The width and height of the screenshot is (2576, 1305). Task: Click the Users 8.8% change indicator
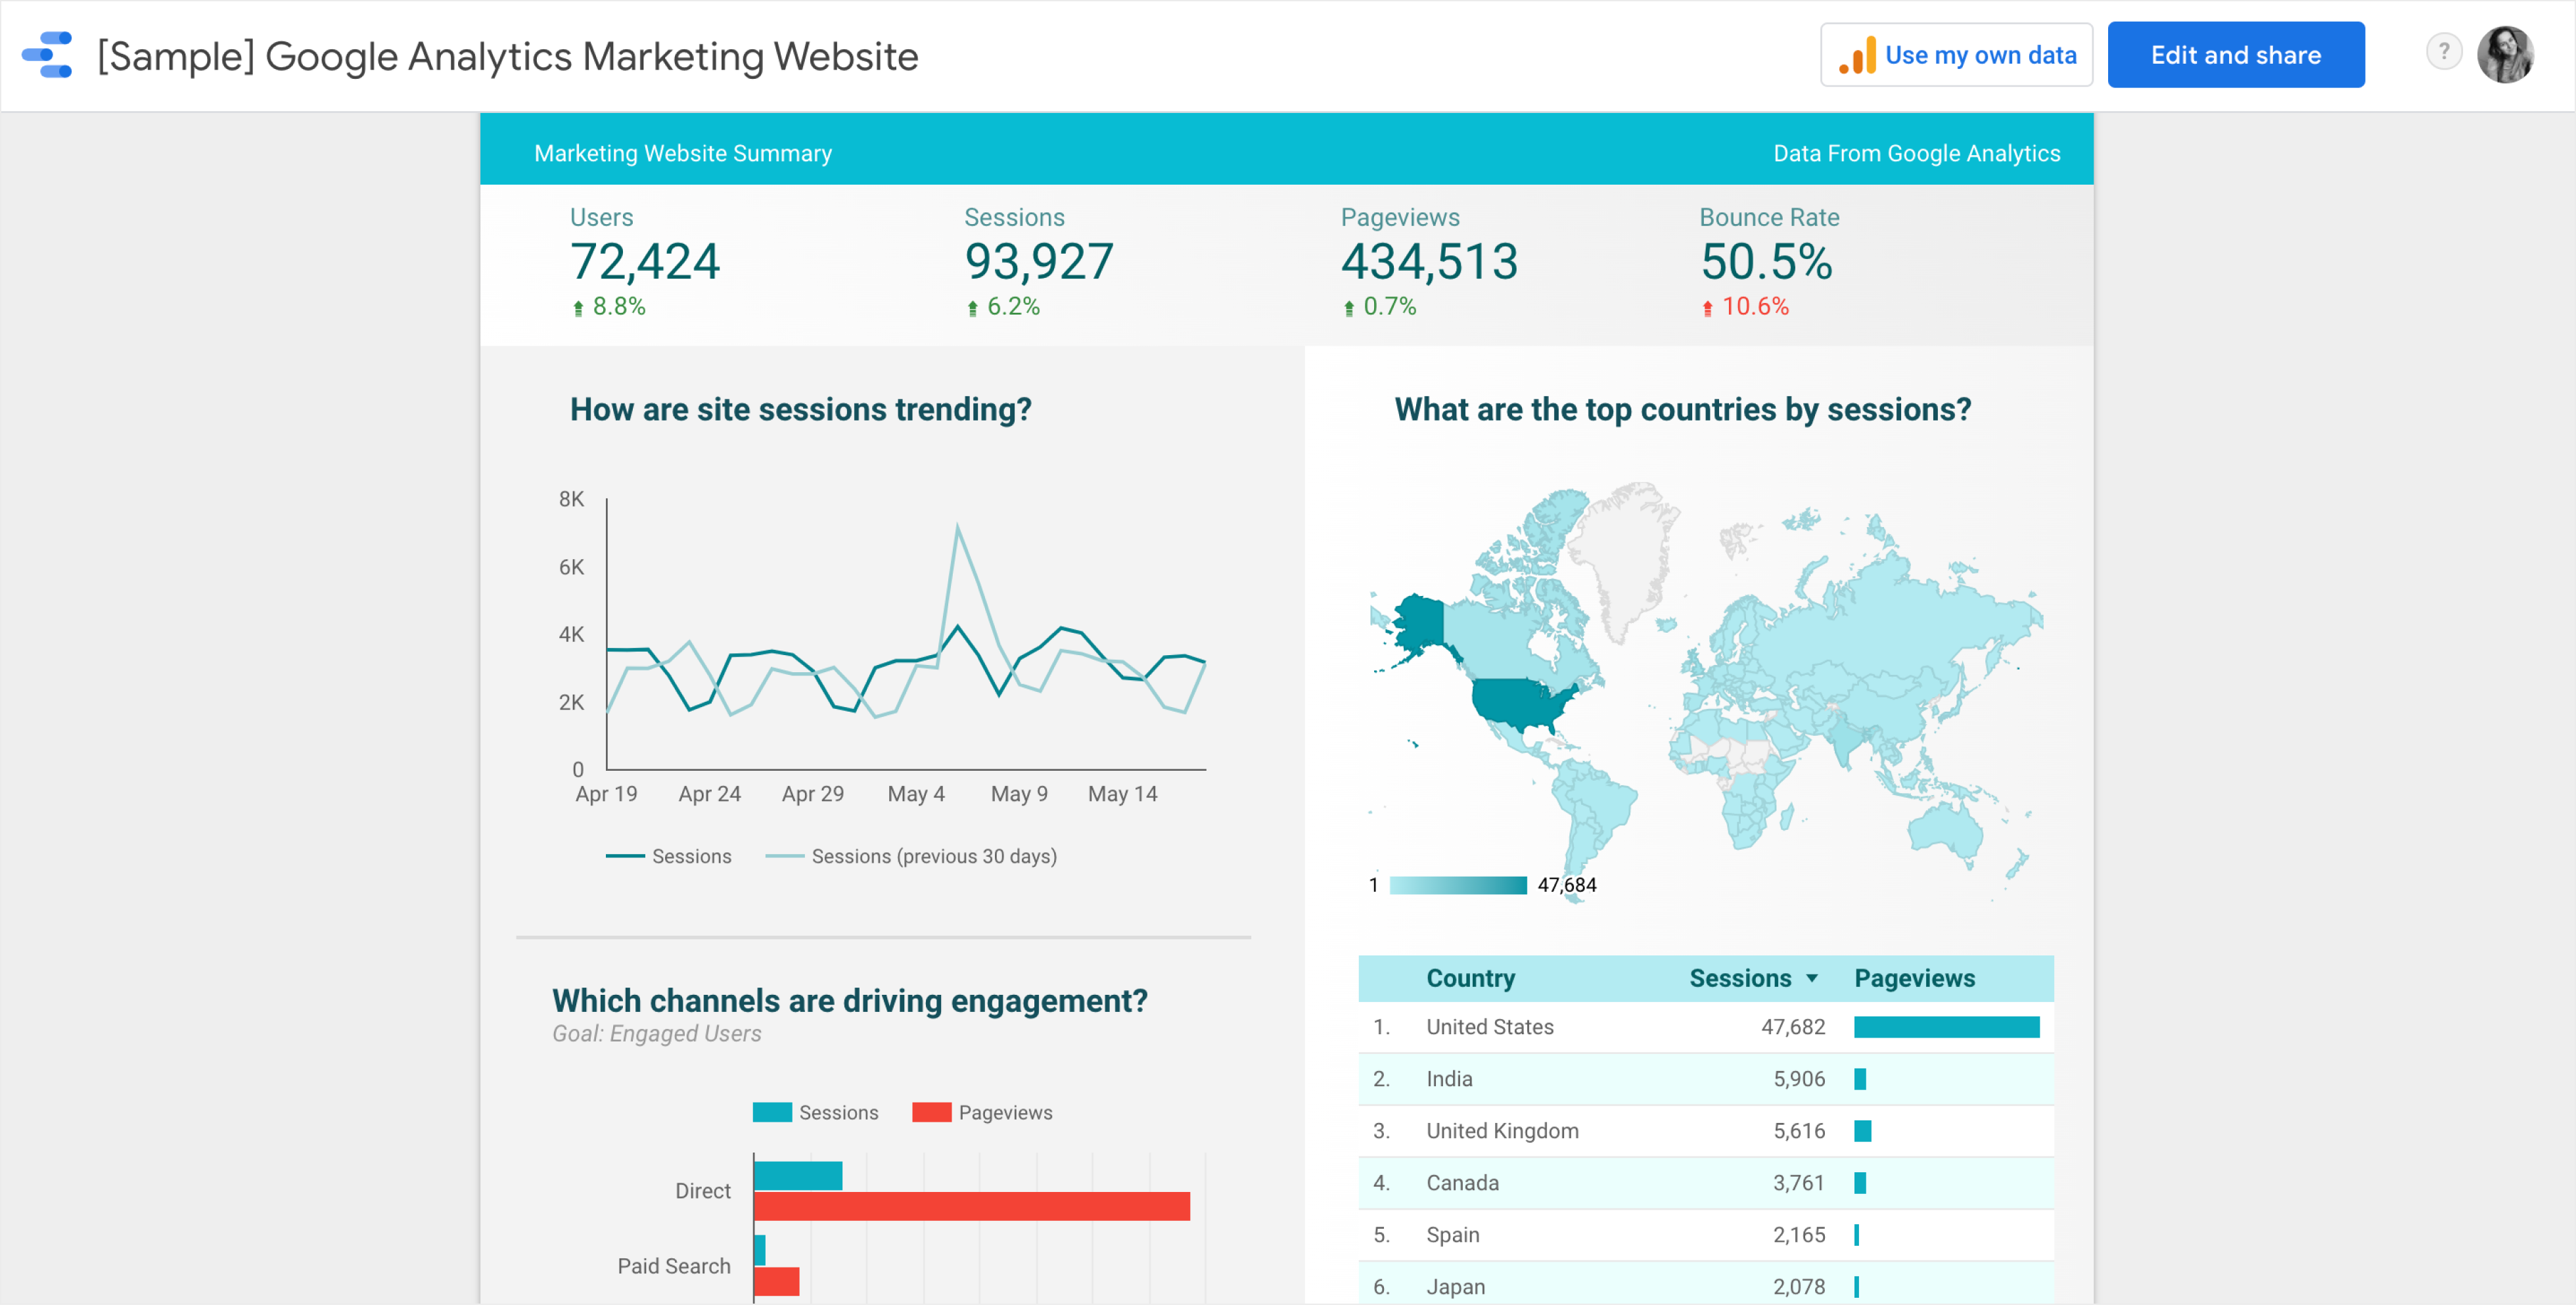click(609, 307)
